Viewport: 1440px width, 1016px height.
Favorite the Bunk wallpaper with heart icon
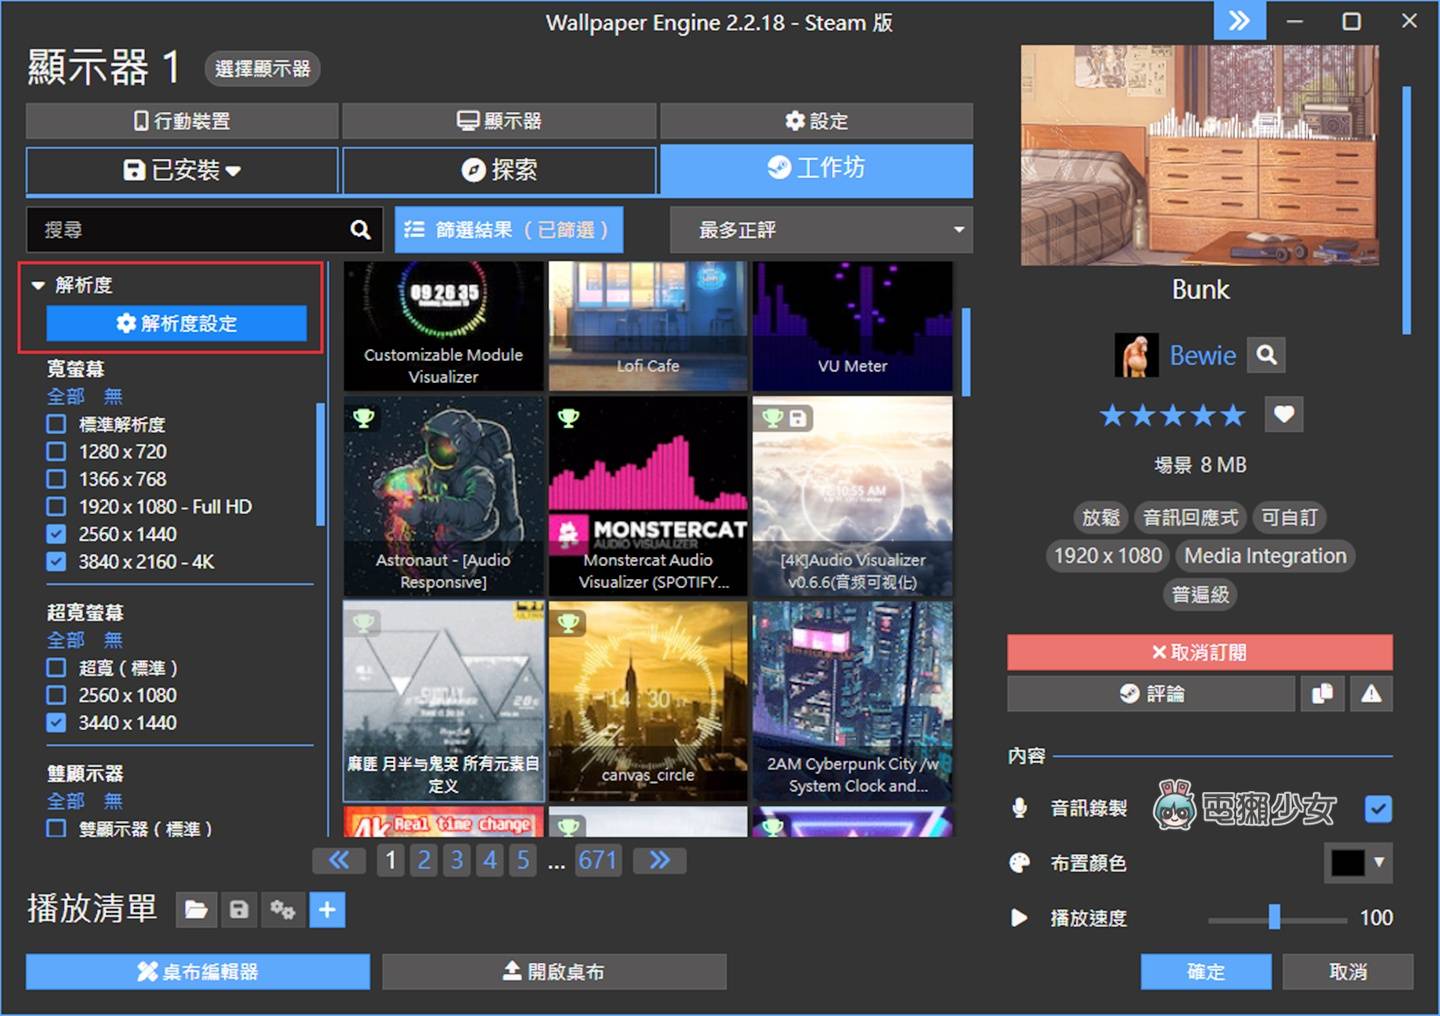coord(1284,414)
